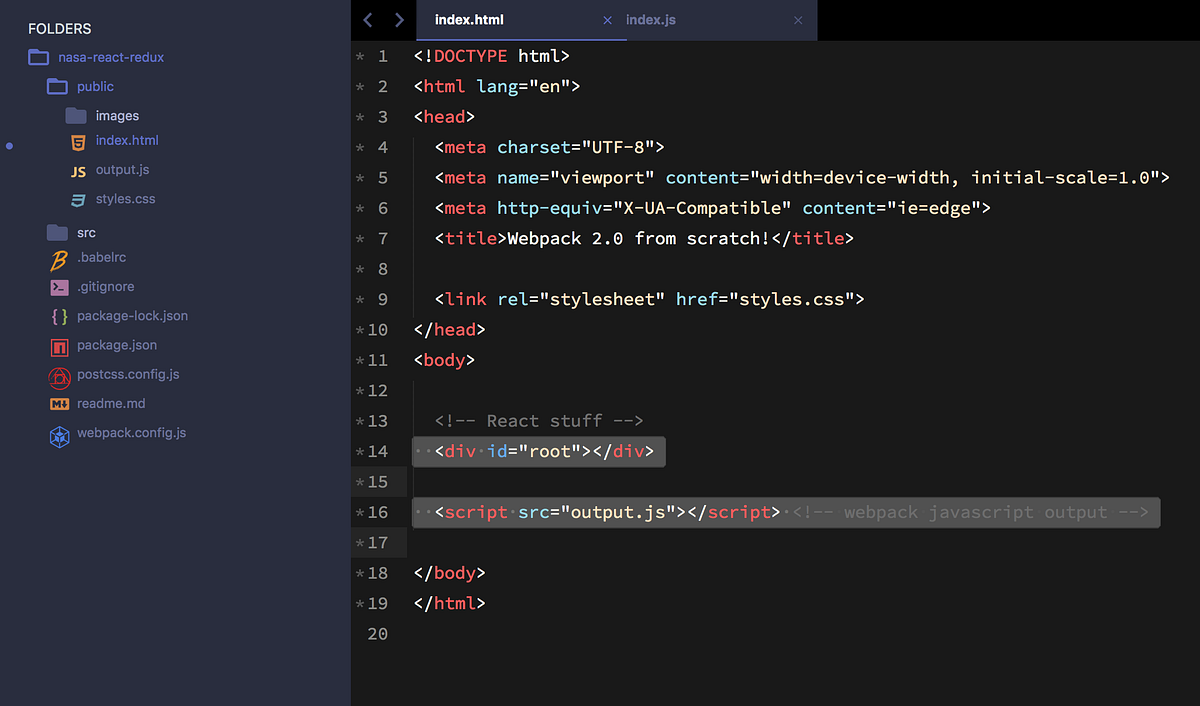
Task: Click the JS icon beside output.js
Action: click(78, 172)
